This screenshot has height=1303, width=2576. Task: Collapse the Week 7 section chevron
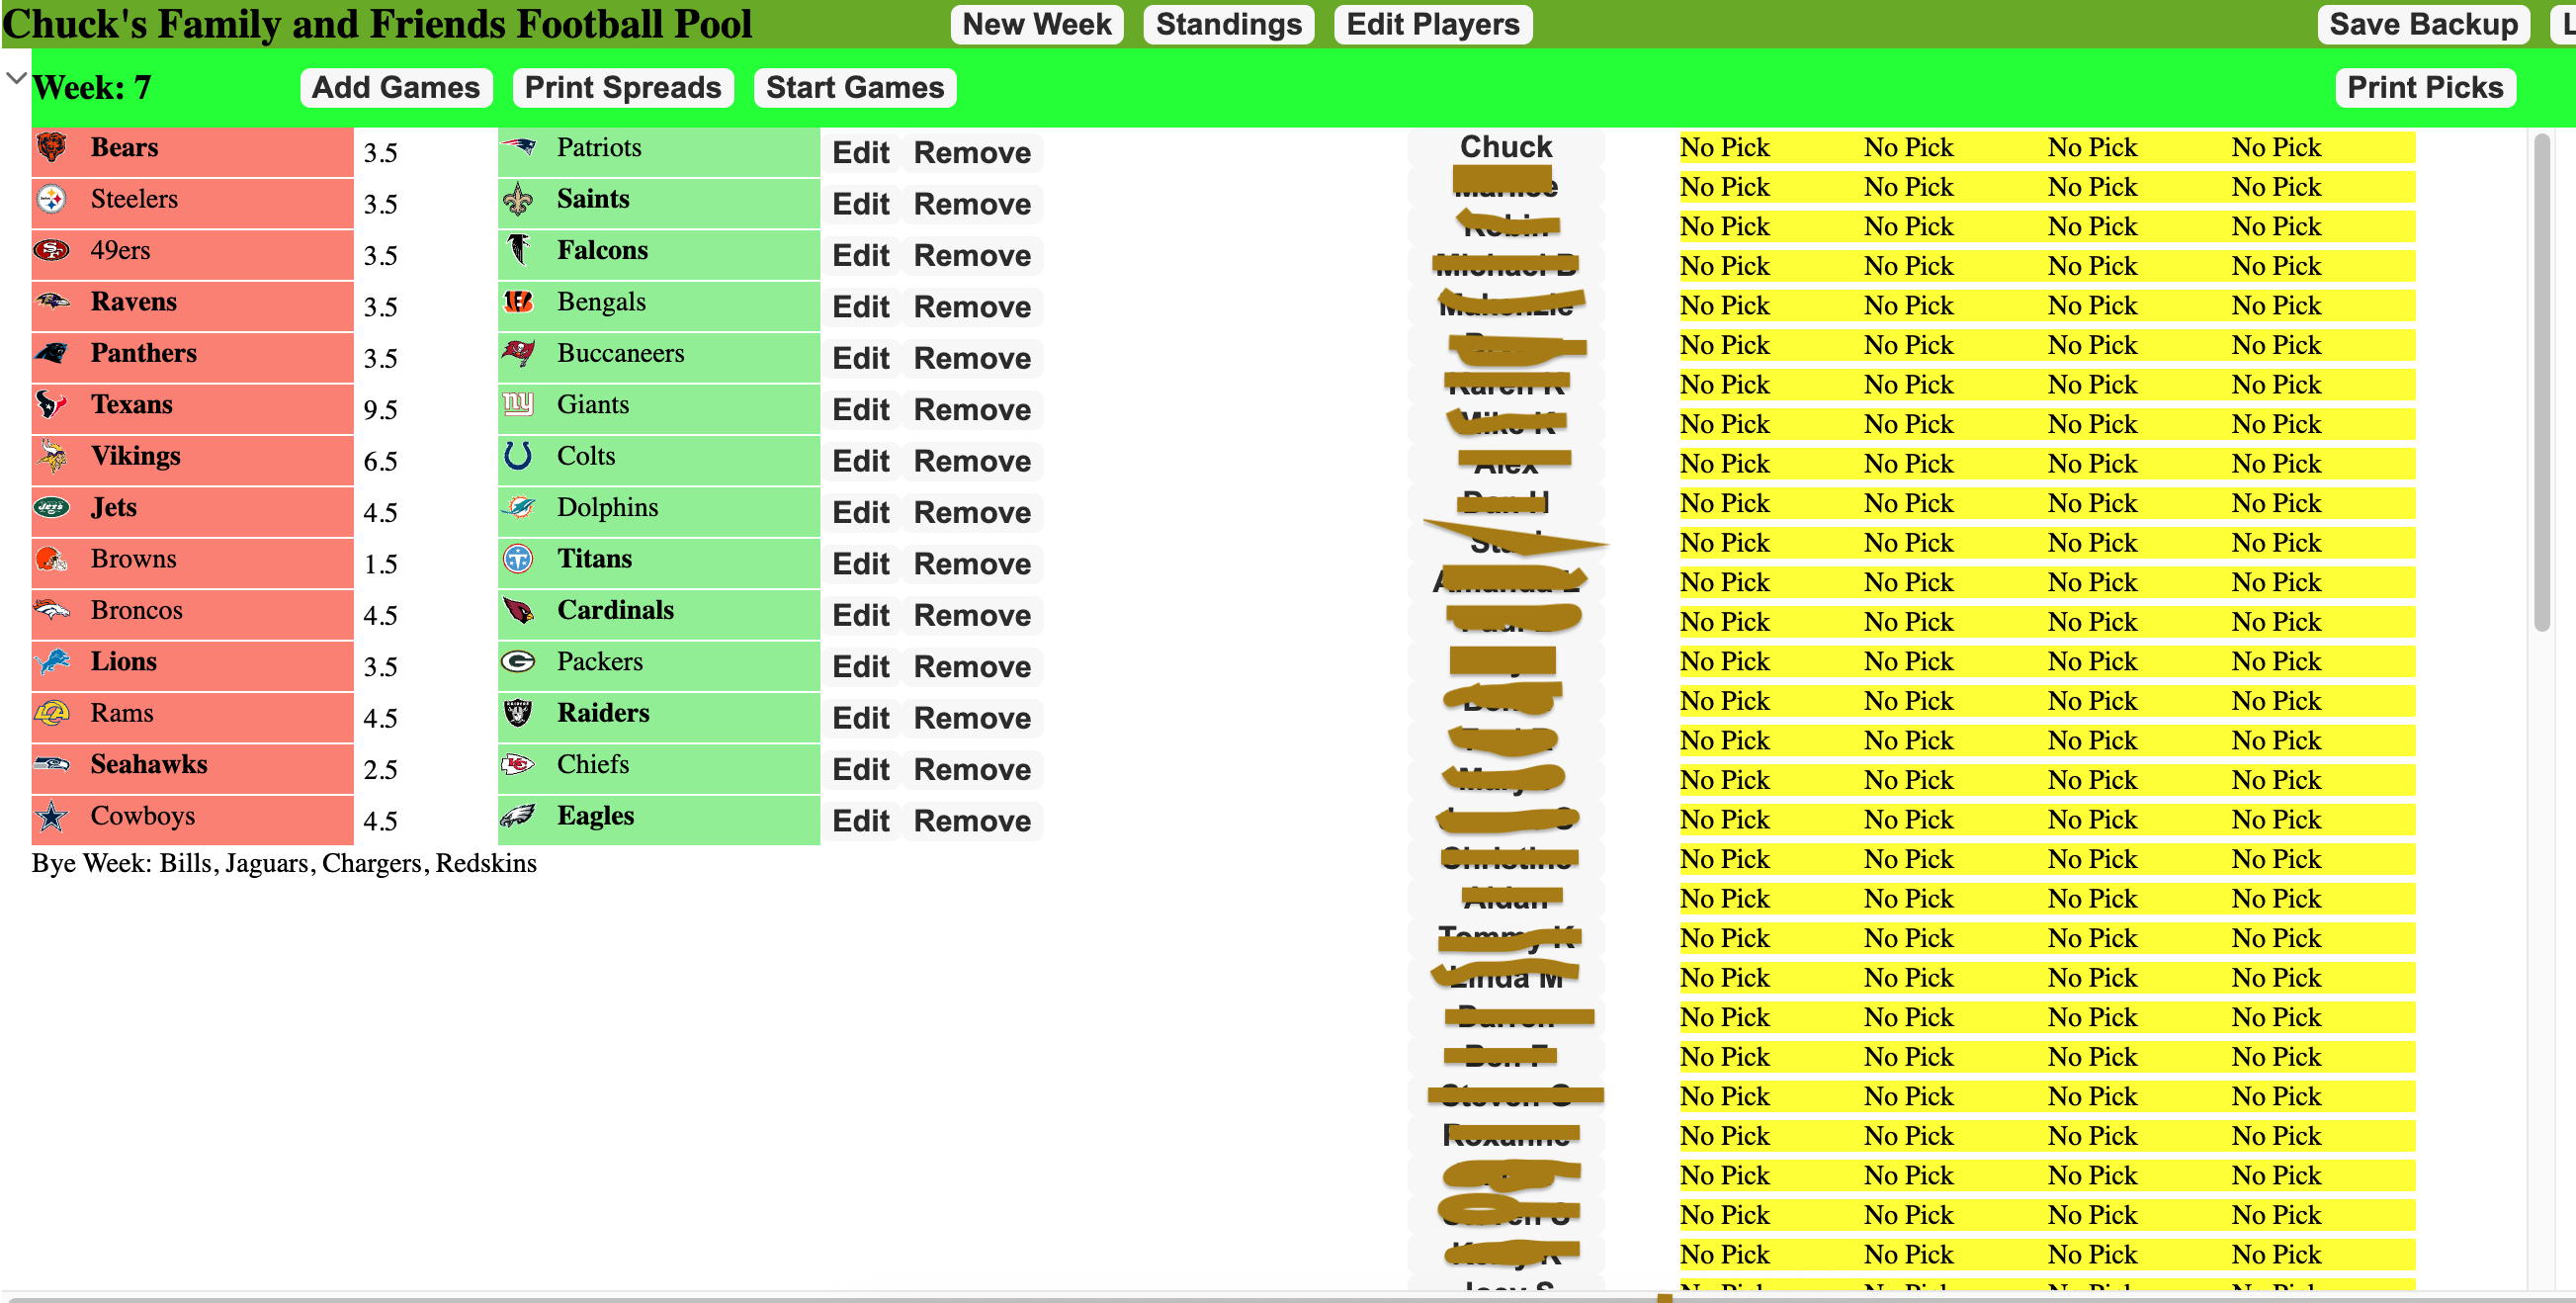pyautogui.click(x=16, y=78)
